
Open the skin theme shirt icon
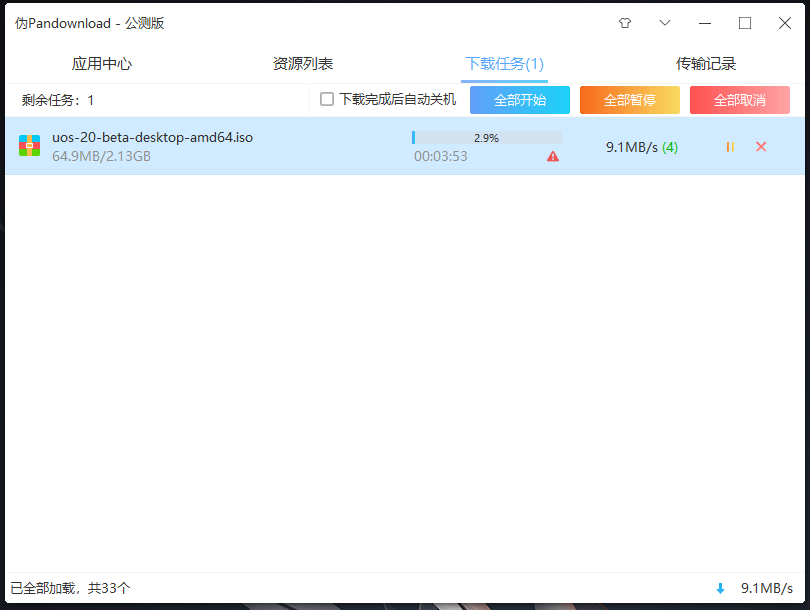pyautogui.click(x=625, y=23)
